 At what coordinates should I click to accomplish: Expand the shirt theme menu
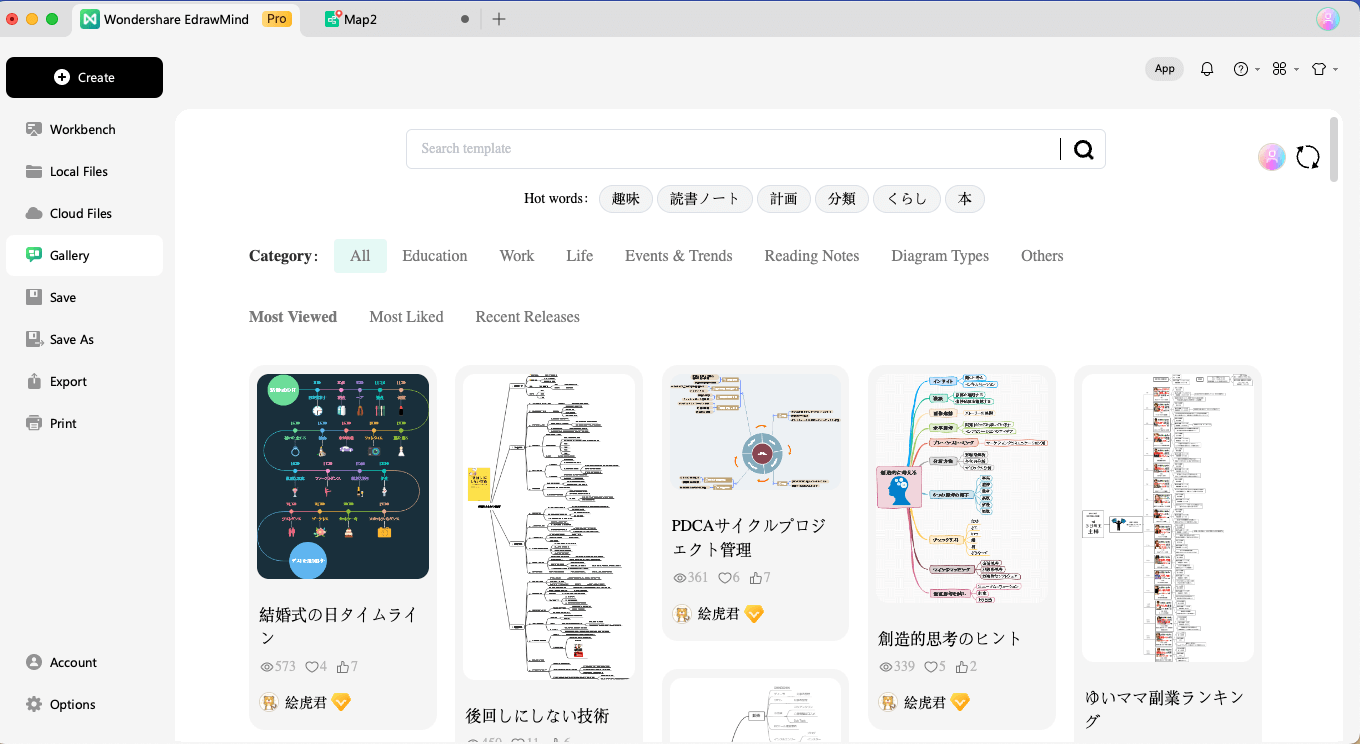[x=1324, y=69]
